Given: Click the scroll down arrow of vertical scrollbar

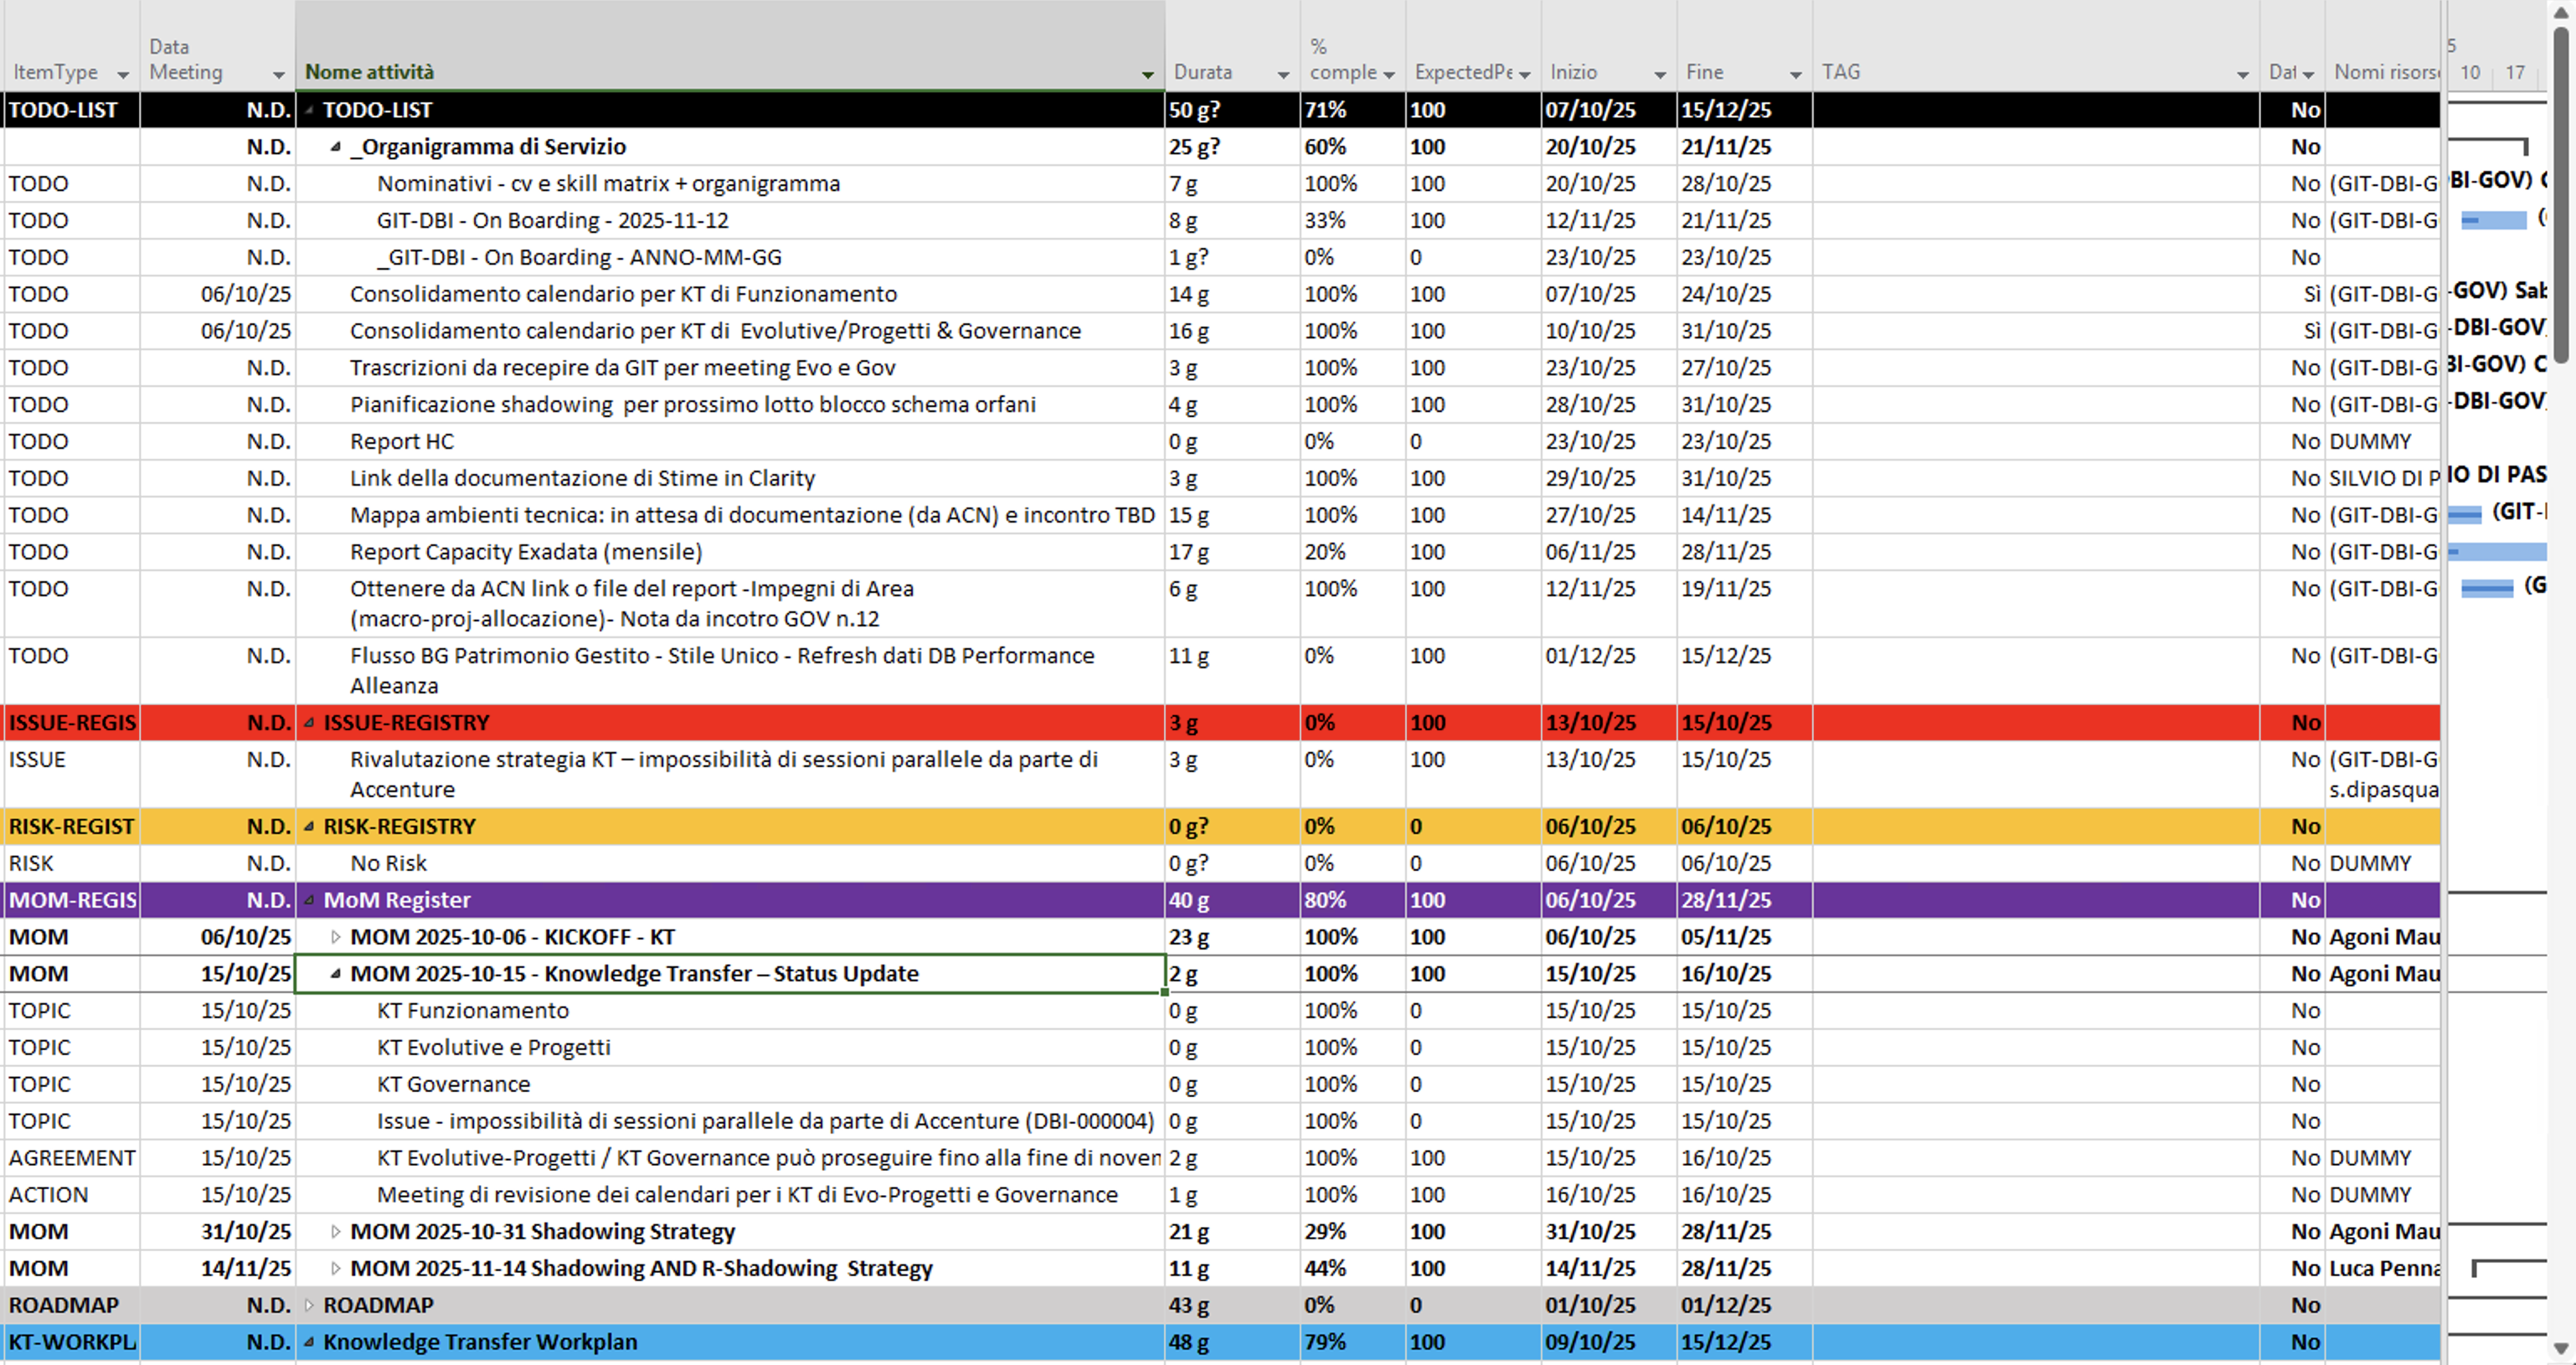Looking at the screenshot, I should tap(2561, 1348).
